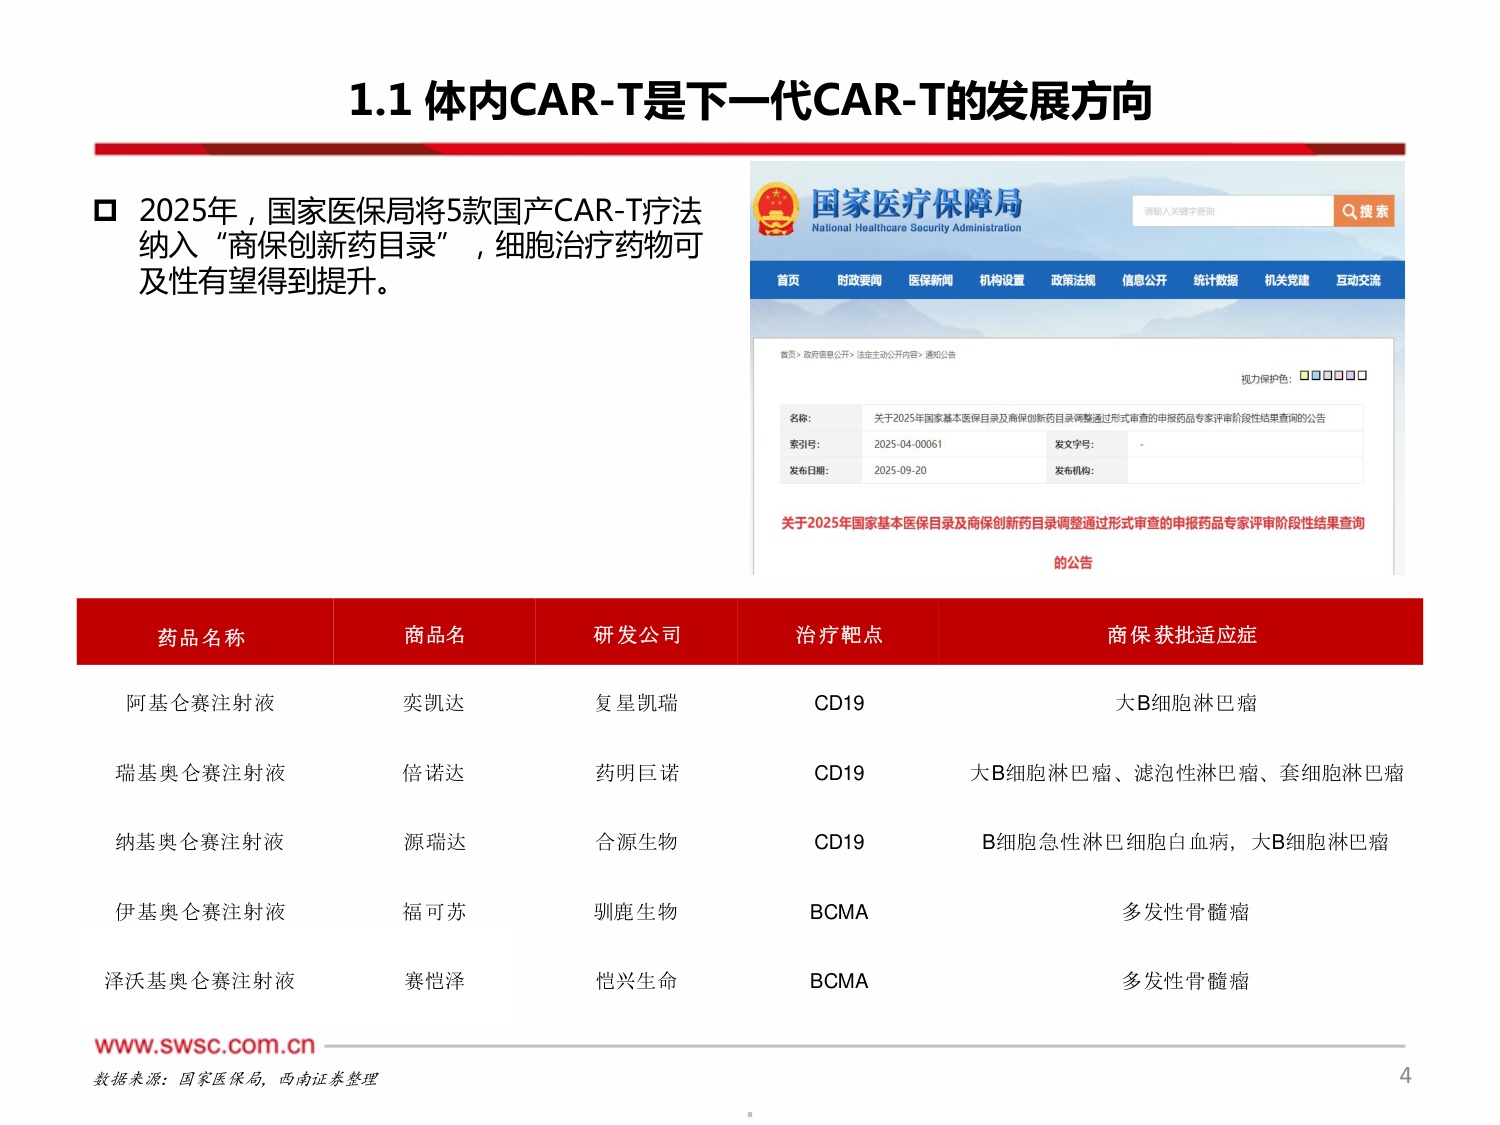Open the 互动交流 navigation item

tap(1358, 280)
